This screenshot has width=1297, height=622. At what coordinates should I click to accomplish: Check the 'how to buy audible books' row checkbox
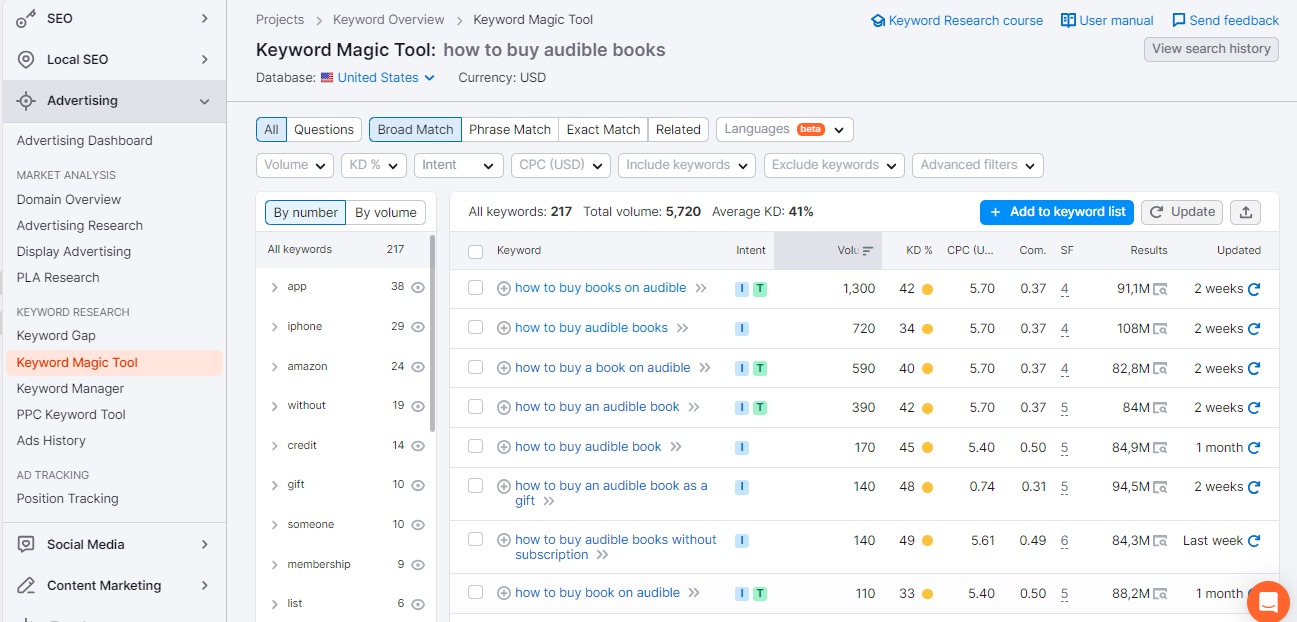pos(475,328)
